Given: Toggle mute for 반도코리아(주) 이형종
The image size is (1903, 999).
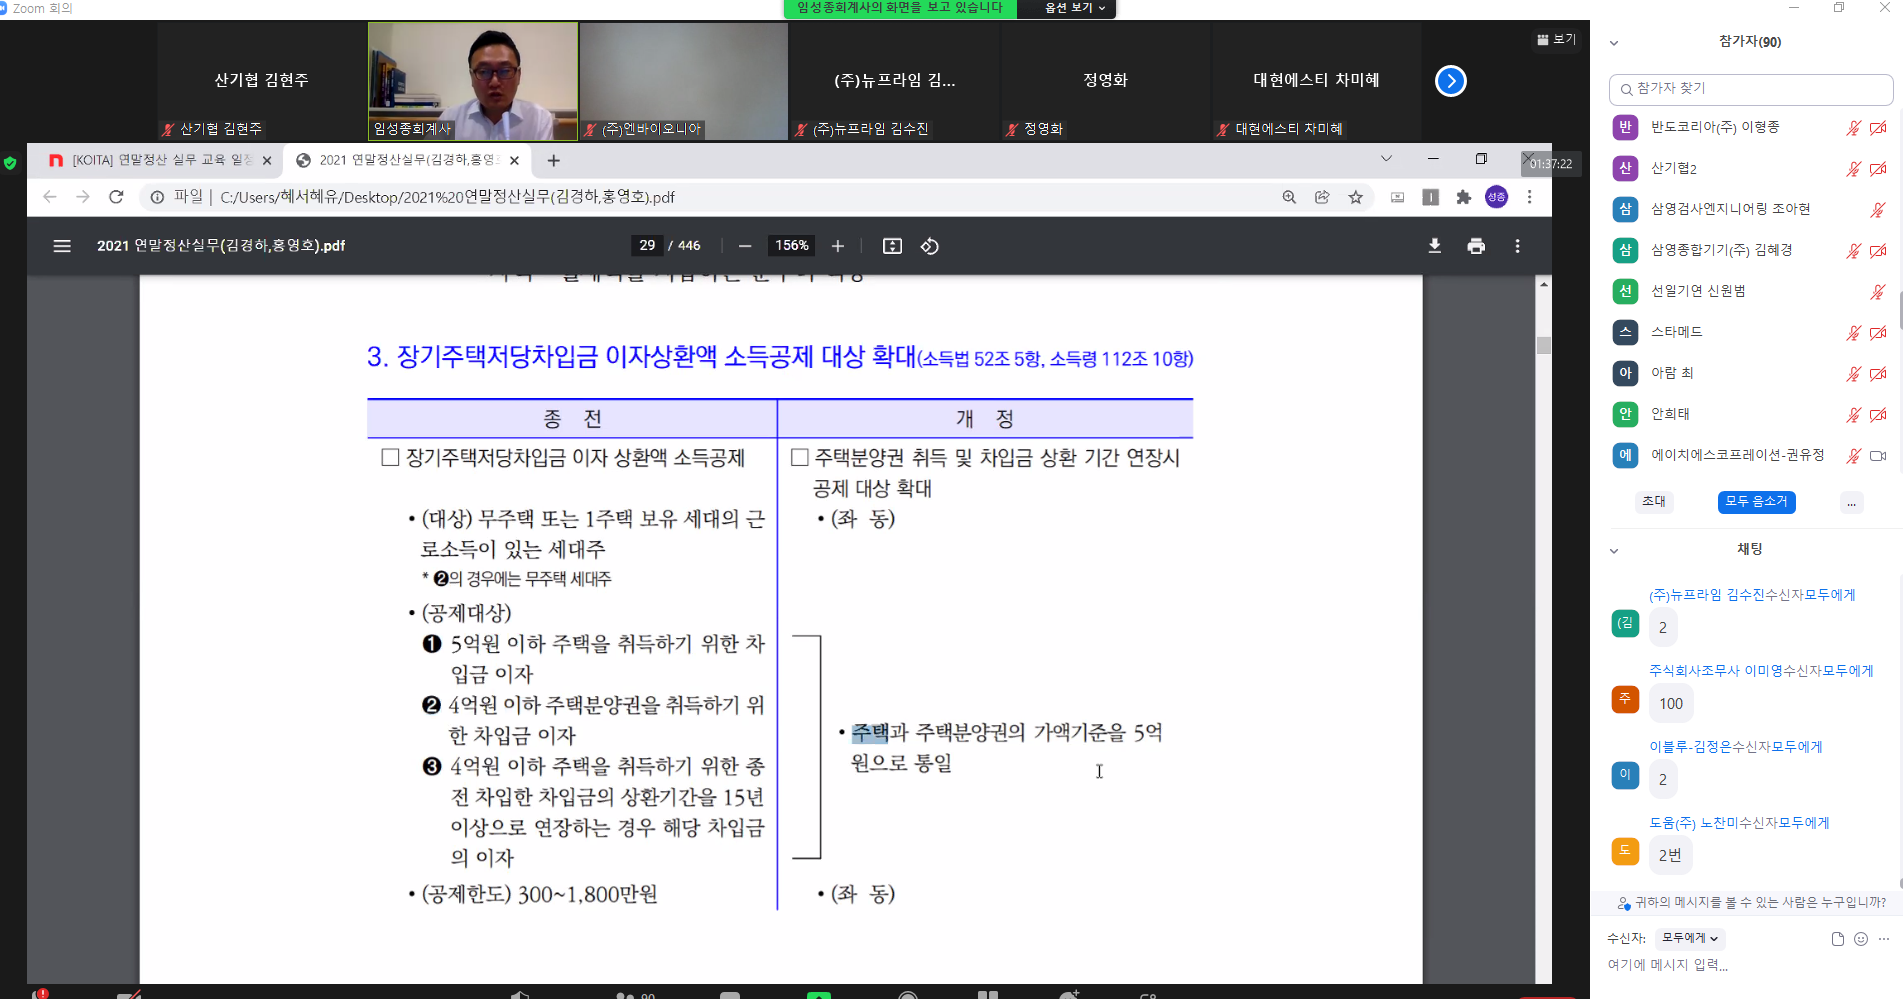Looking at the screenshot, I should 1853,128.
